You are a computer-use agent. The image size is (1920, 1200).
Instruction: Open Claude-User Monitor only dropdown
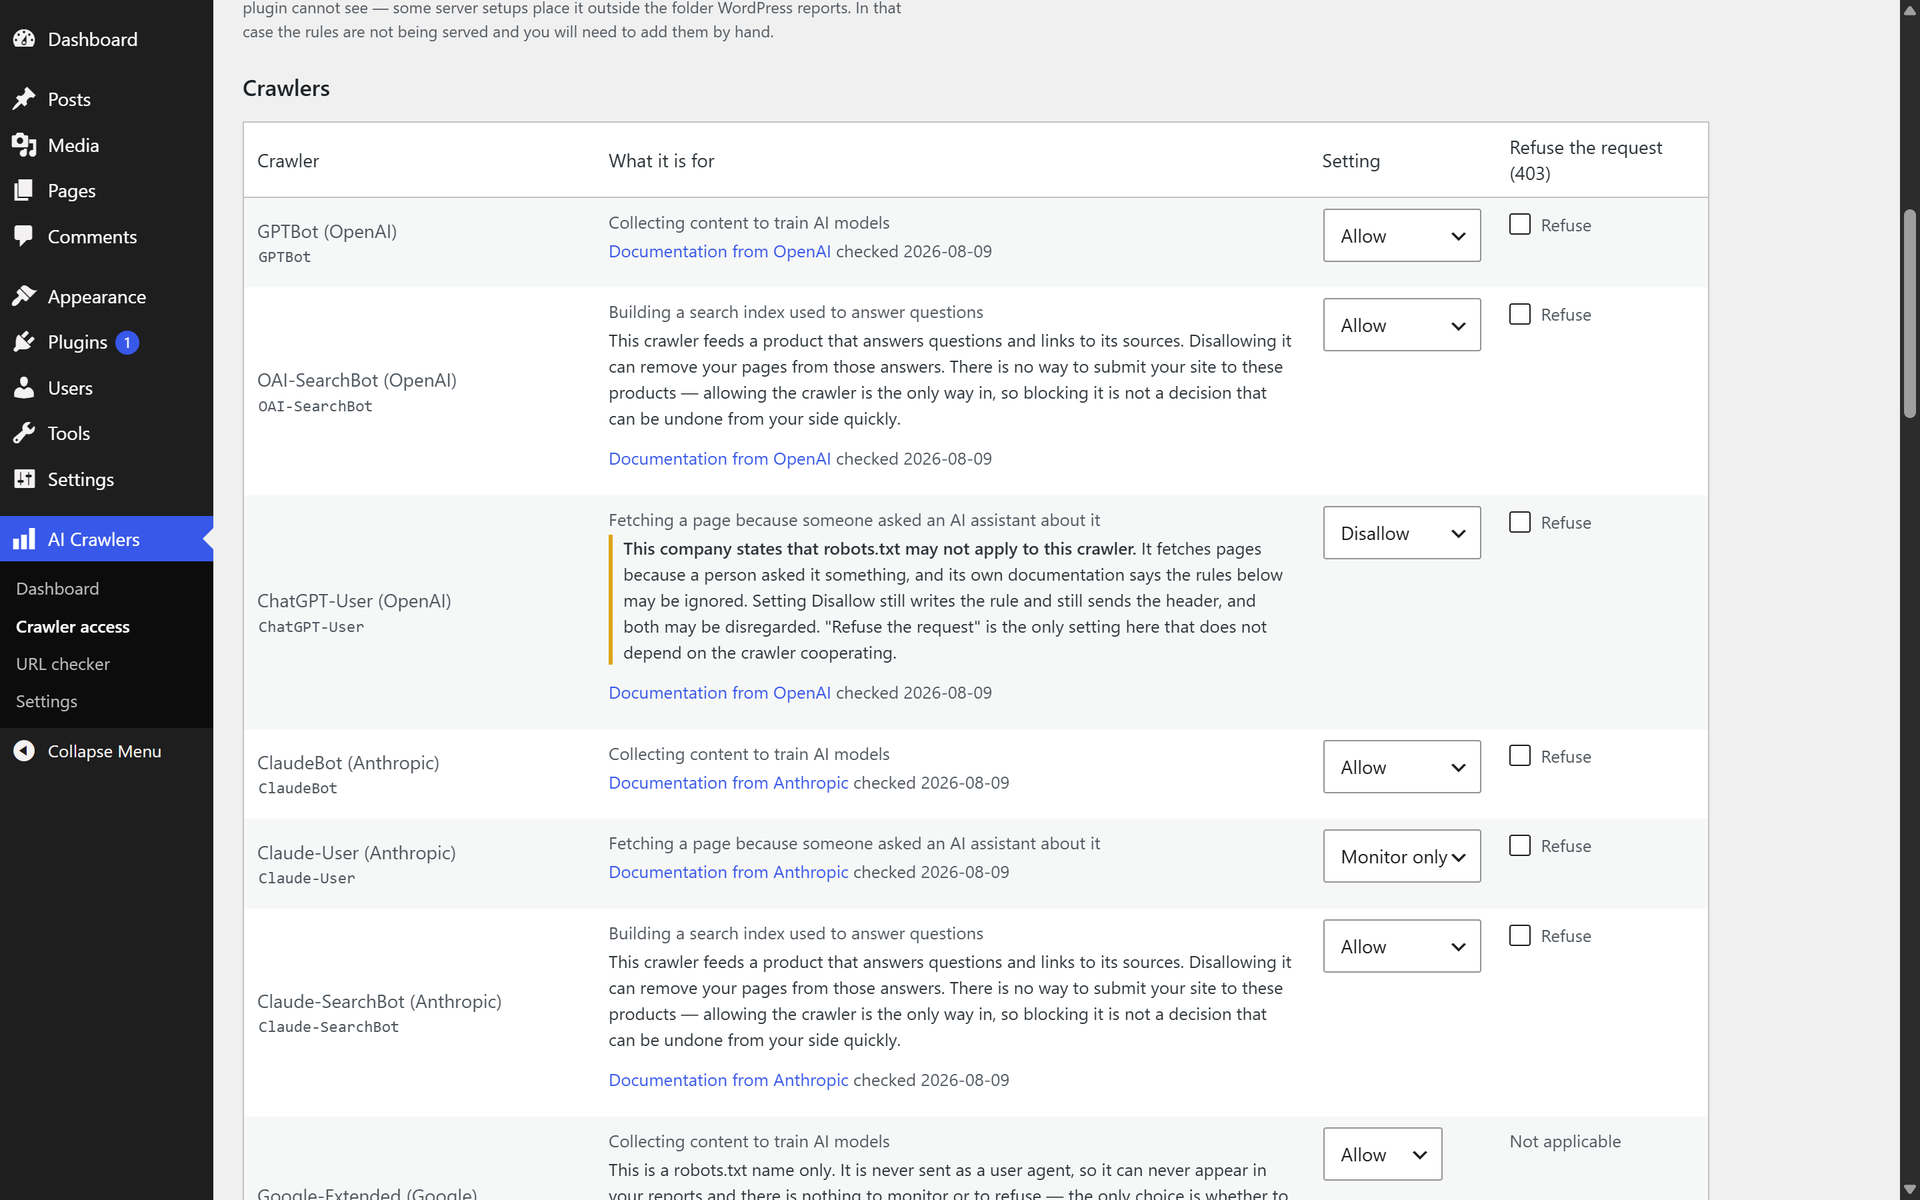click(1402, 857)
